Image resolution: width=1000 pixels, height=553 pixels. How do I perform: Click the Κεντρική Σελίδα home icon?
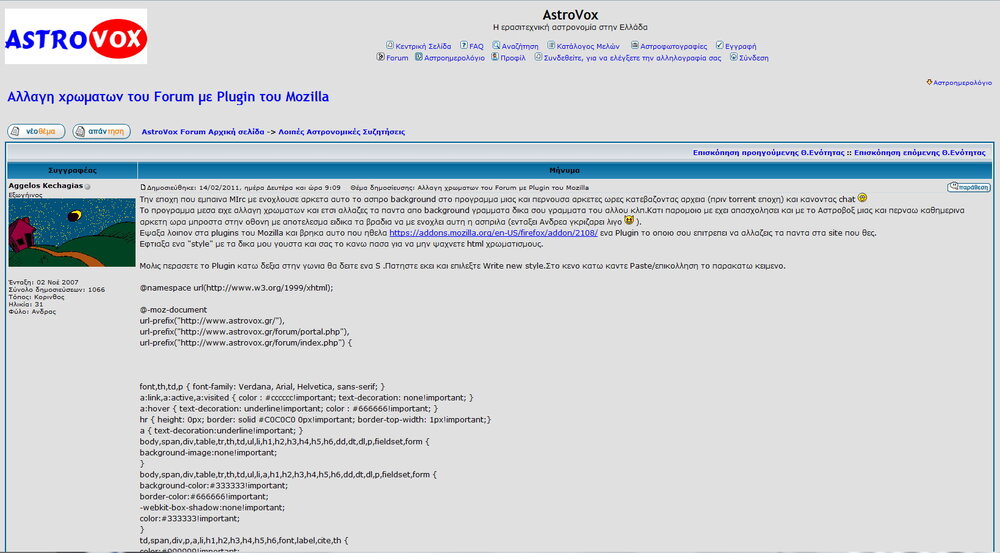390,45
